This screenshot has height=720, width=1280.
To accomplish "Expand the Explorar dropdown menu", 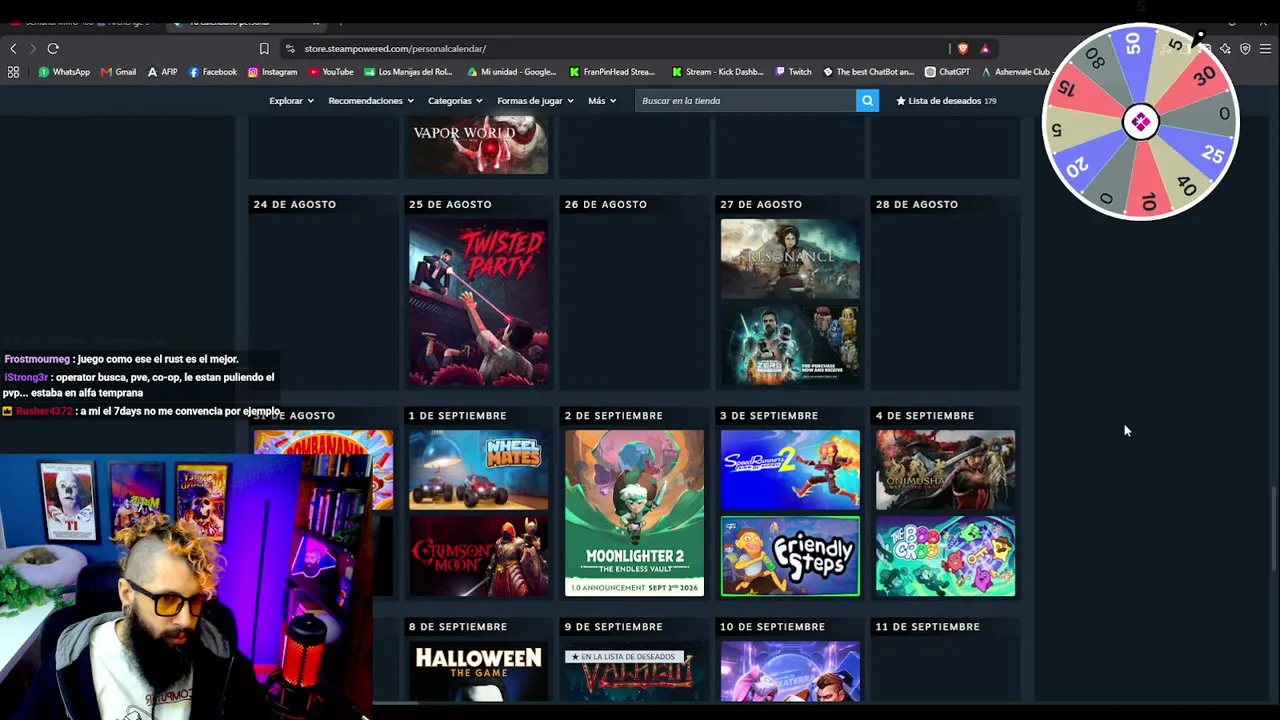I will tap(291, 101).
